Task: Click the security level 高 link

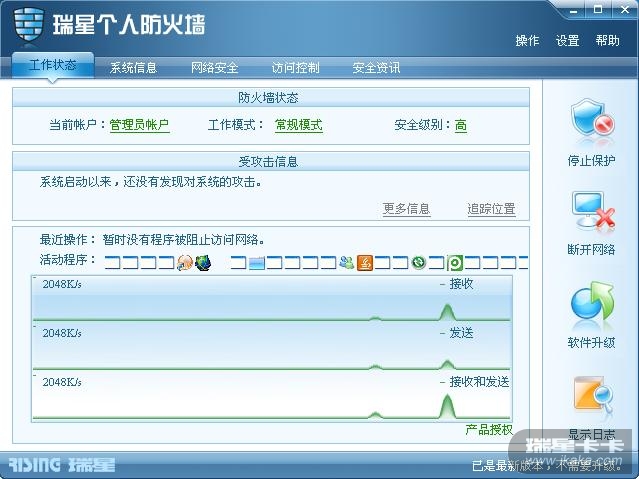Action: click(x=461, y=125)
